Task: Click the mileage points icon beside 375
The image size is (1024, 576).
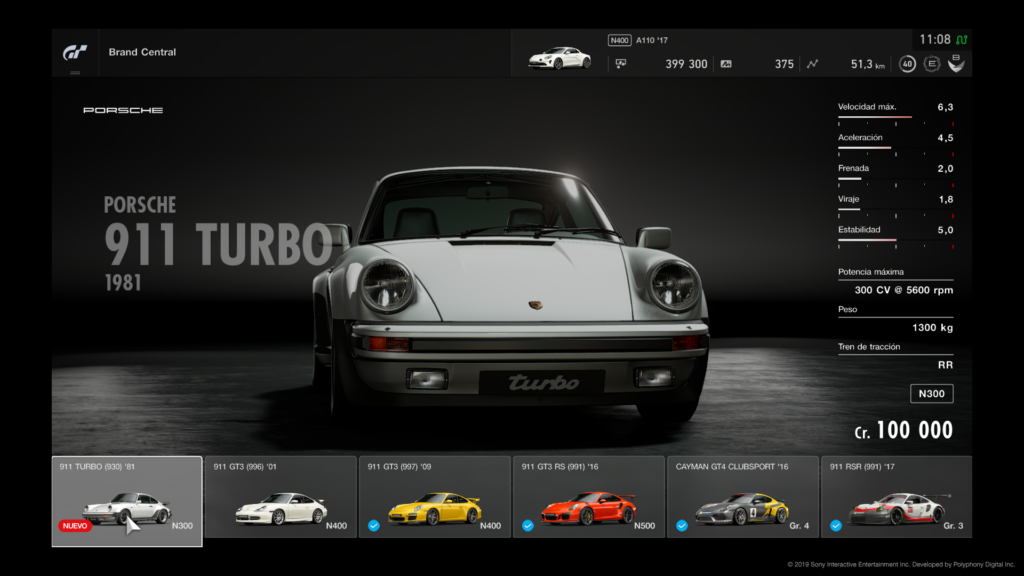Action: click(726, 64)
